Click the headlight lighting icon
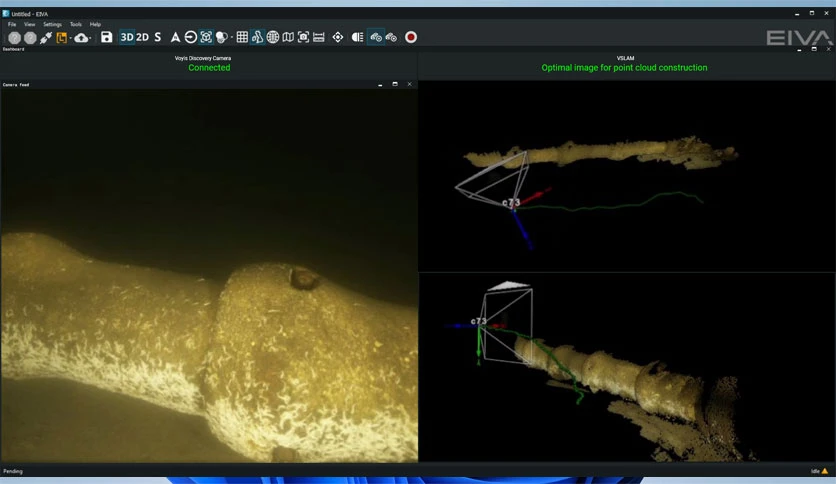The height and width of the screenshot is (484, 836). pyautogui.click(x=357, y=37)
